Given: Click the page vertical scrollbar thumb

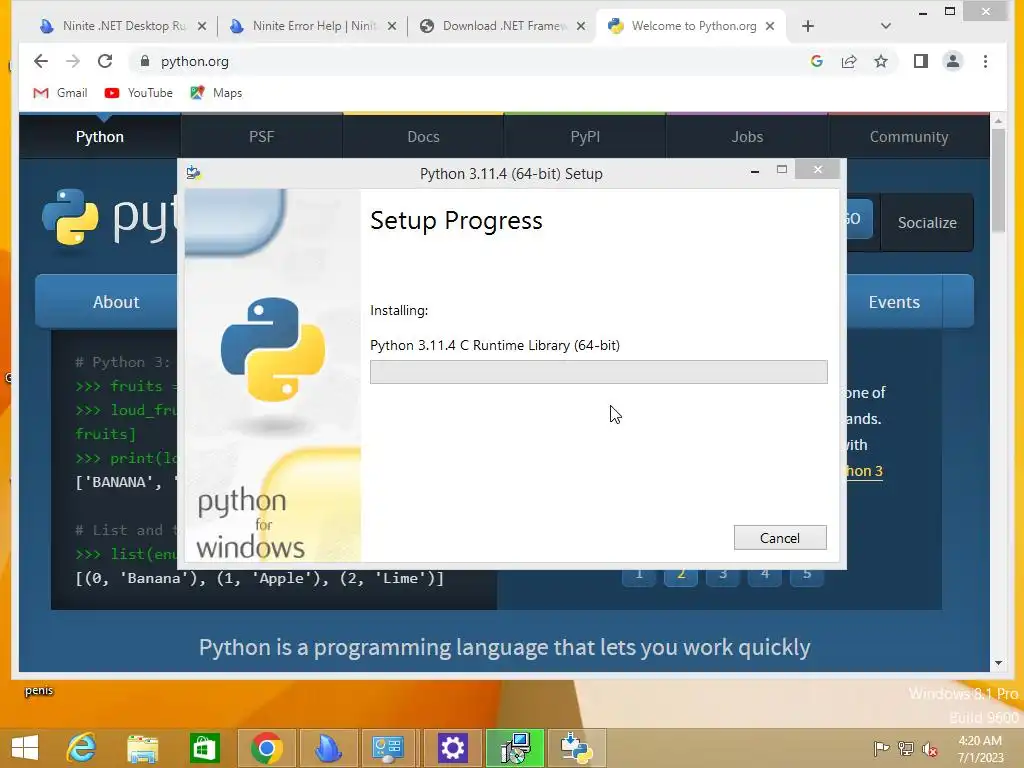Looking at the screenshot, I should point(998,180).
